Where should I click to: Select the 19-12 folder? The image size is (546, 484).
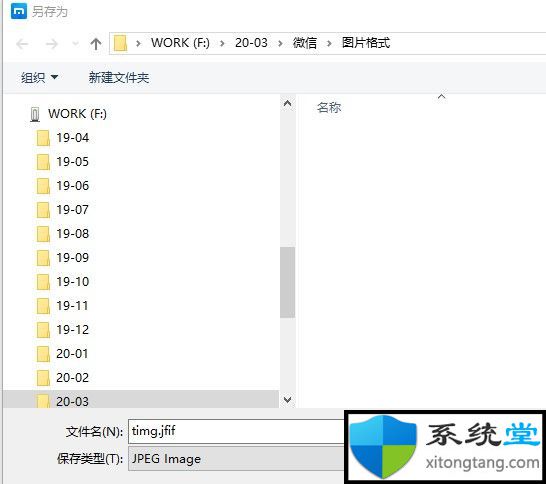(x=72, y=329)
